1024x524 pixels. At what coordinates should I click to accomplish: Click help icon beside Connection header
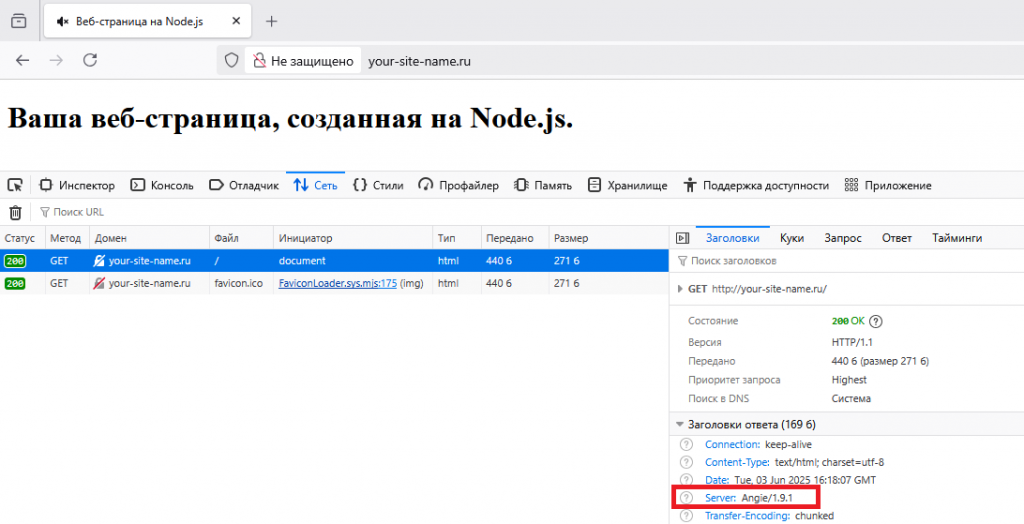pos(686,444)
